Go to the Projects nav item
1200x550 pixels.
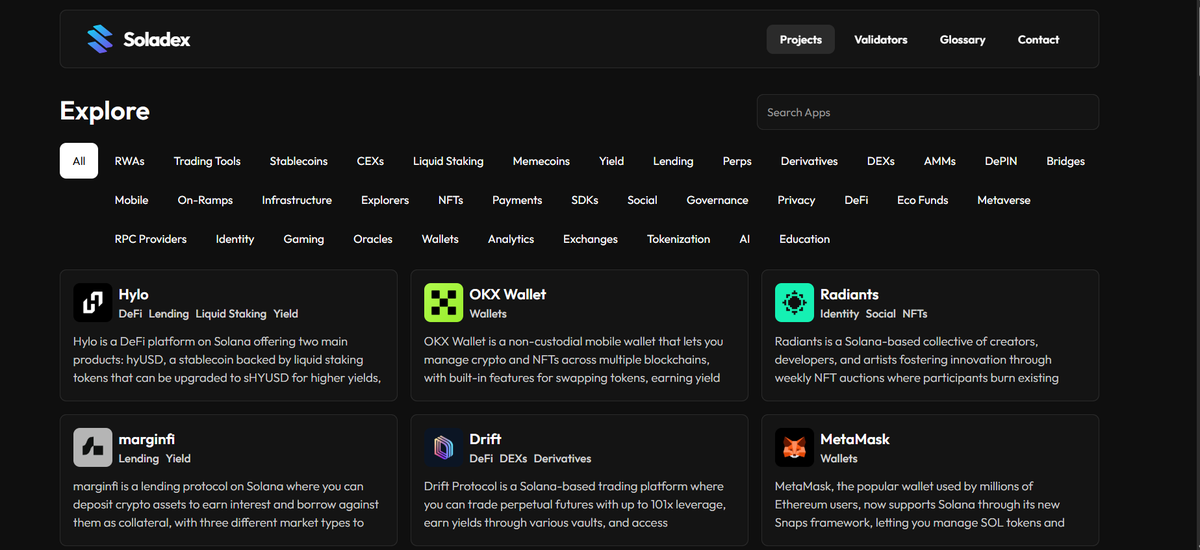pos(801,40)
